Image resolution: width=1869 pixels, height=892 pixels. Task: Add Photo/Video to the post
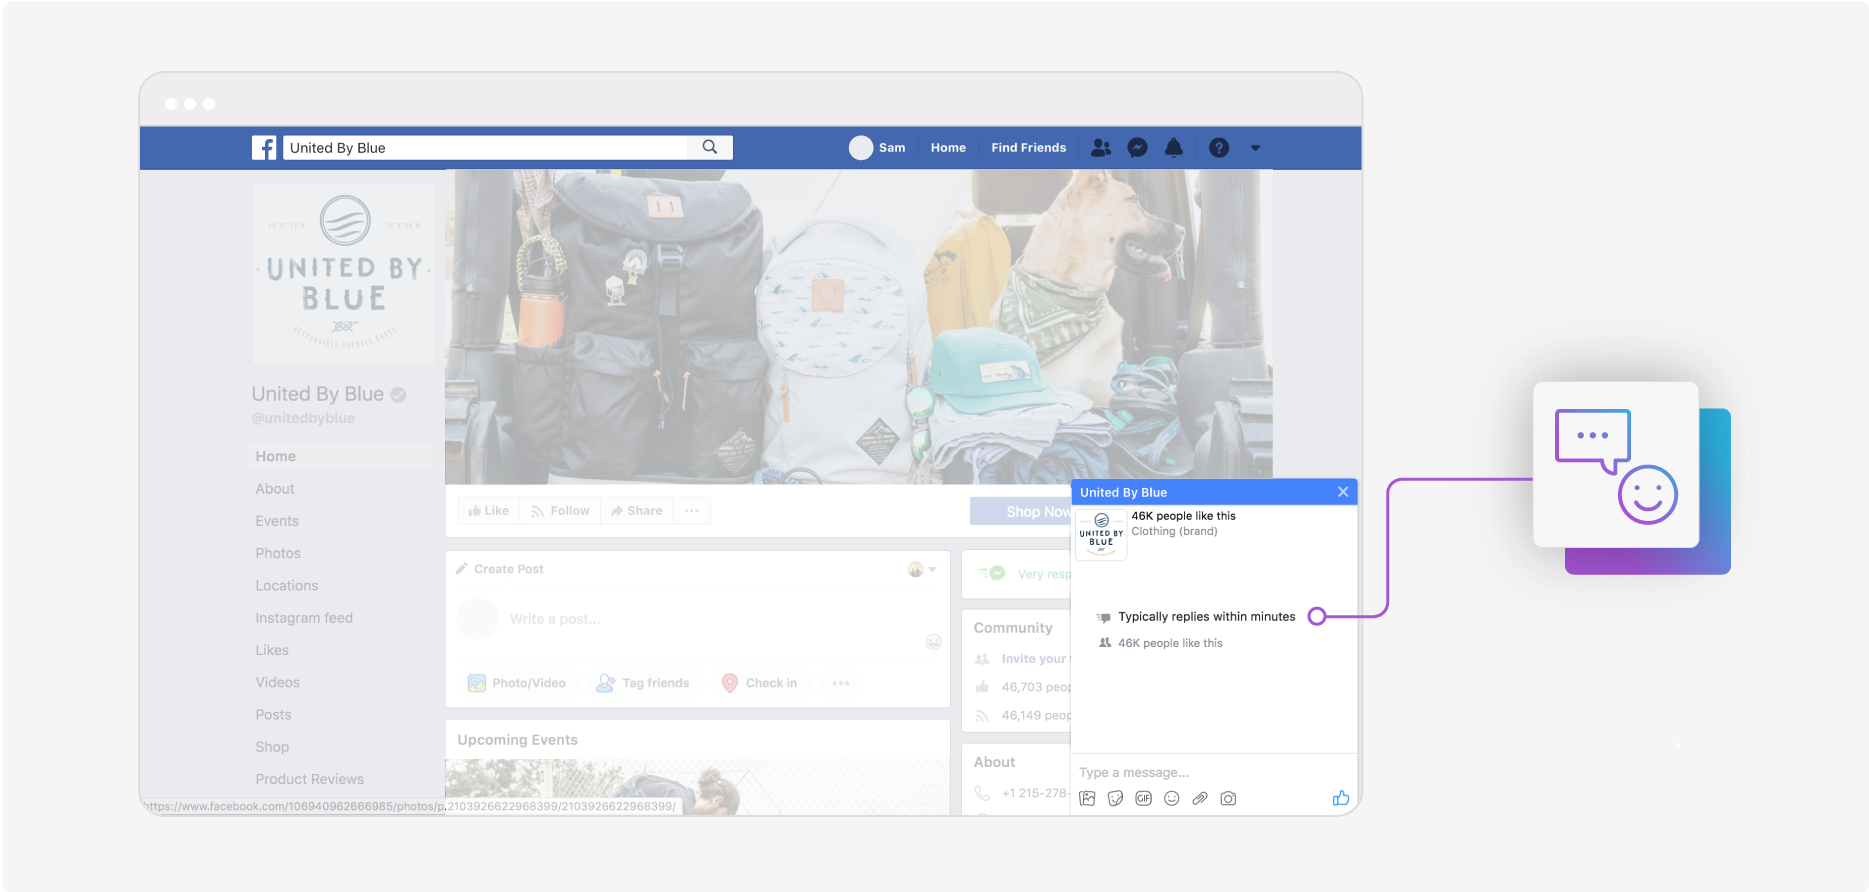517,683
